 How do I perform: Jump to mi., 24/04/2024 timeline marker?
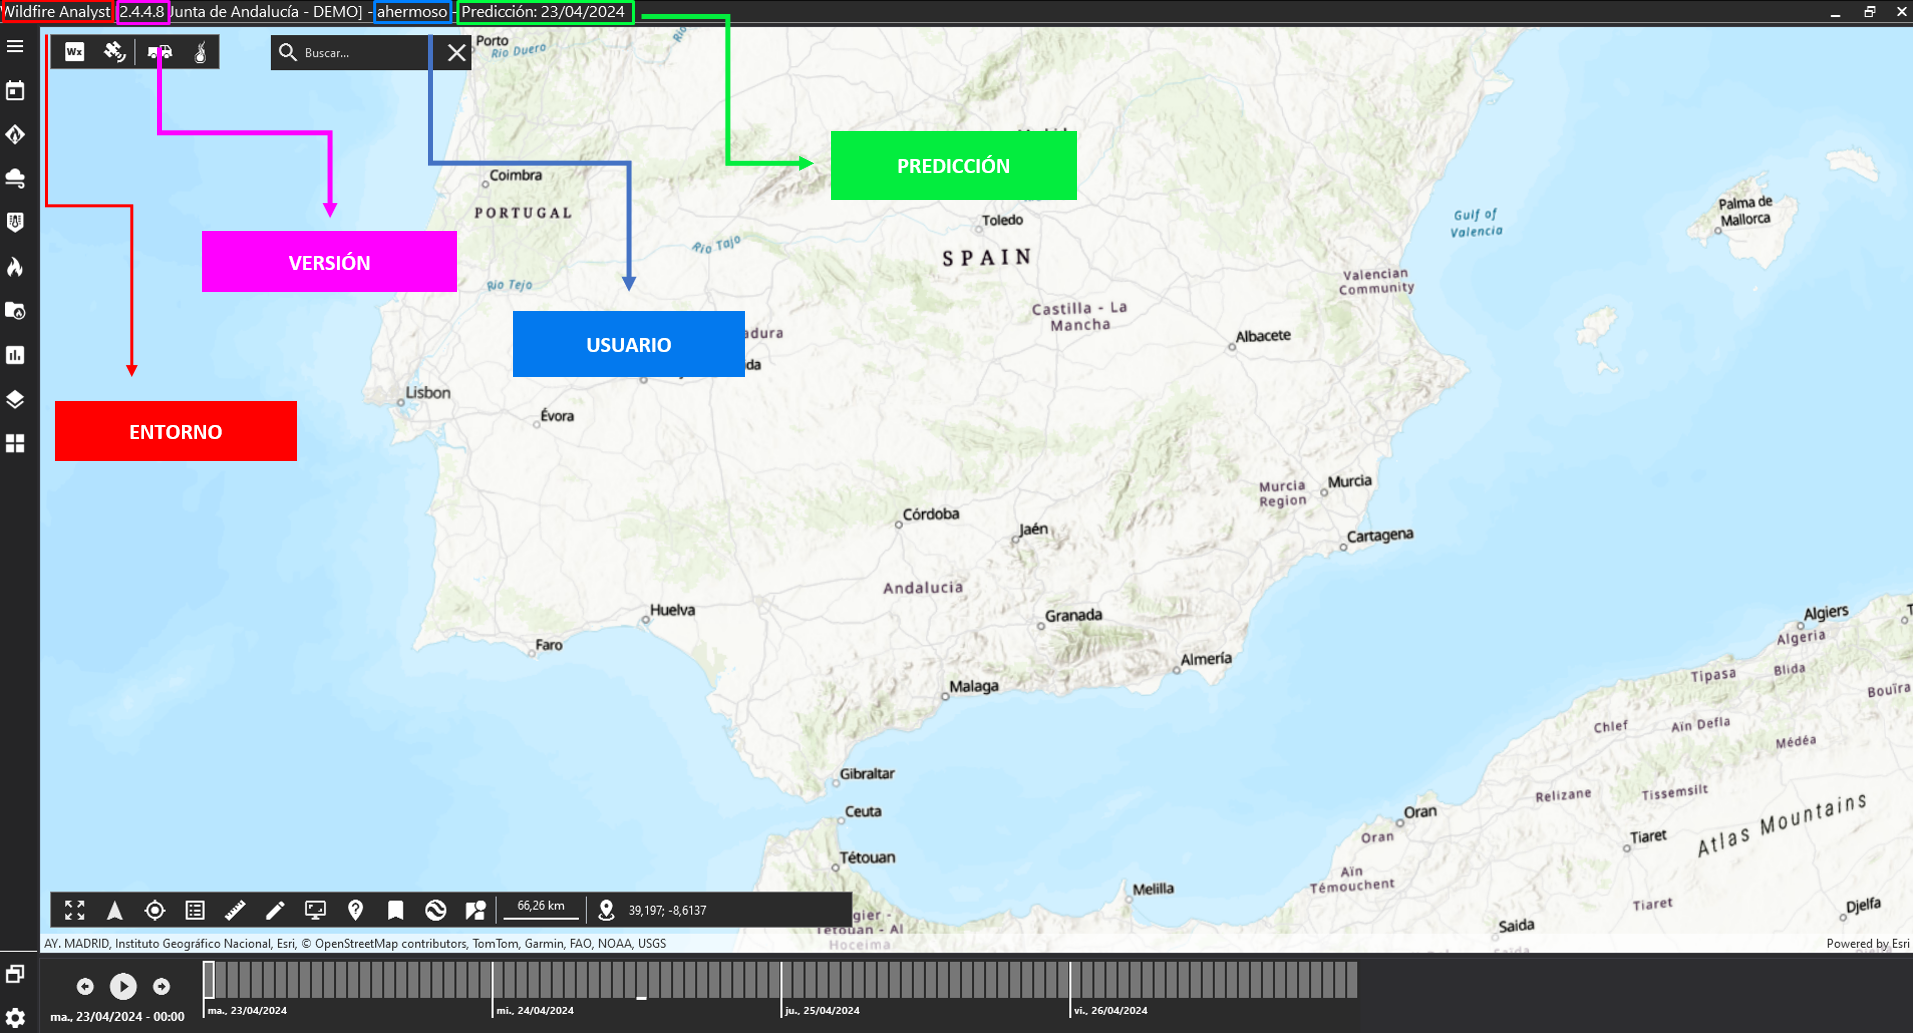tap(493, 982)
